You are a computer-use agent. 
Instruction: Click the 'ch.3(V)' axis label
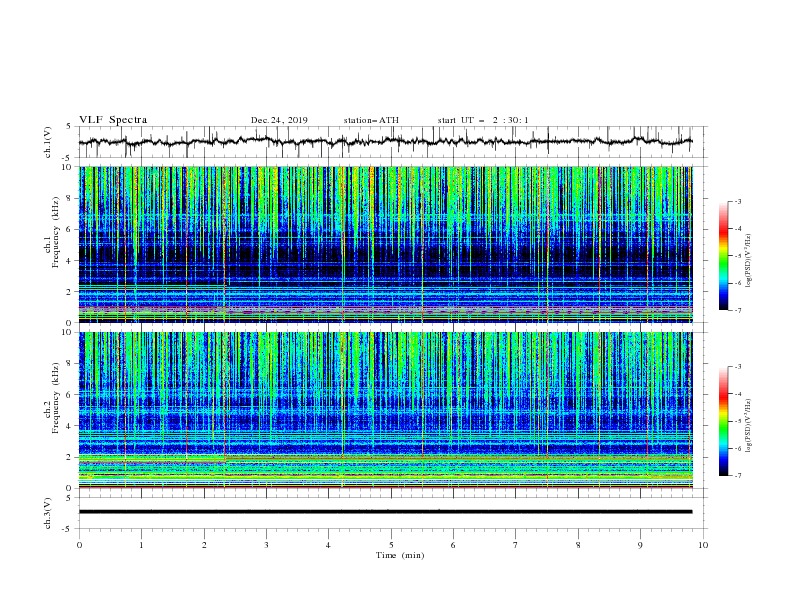coord(48,513)
